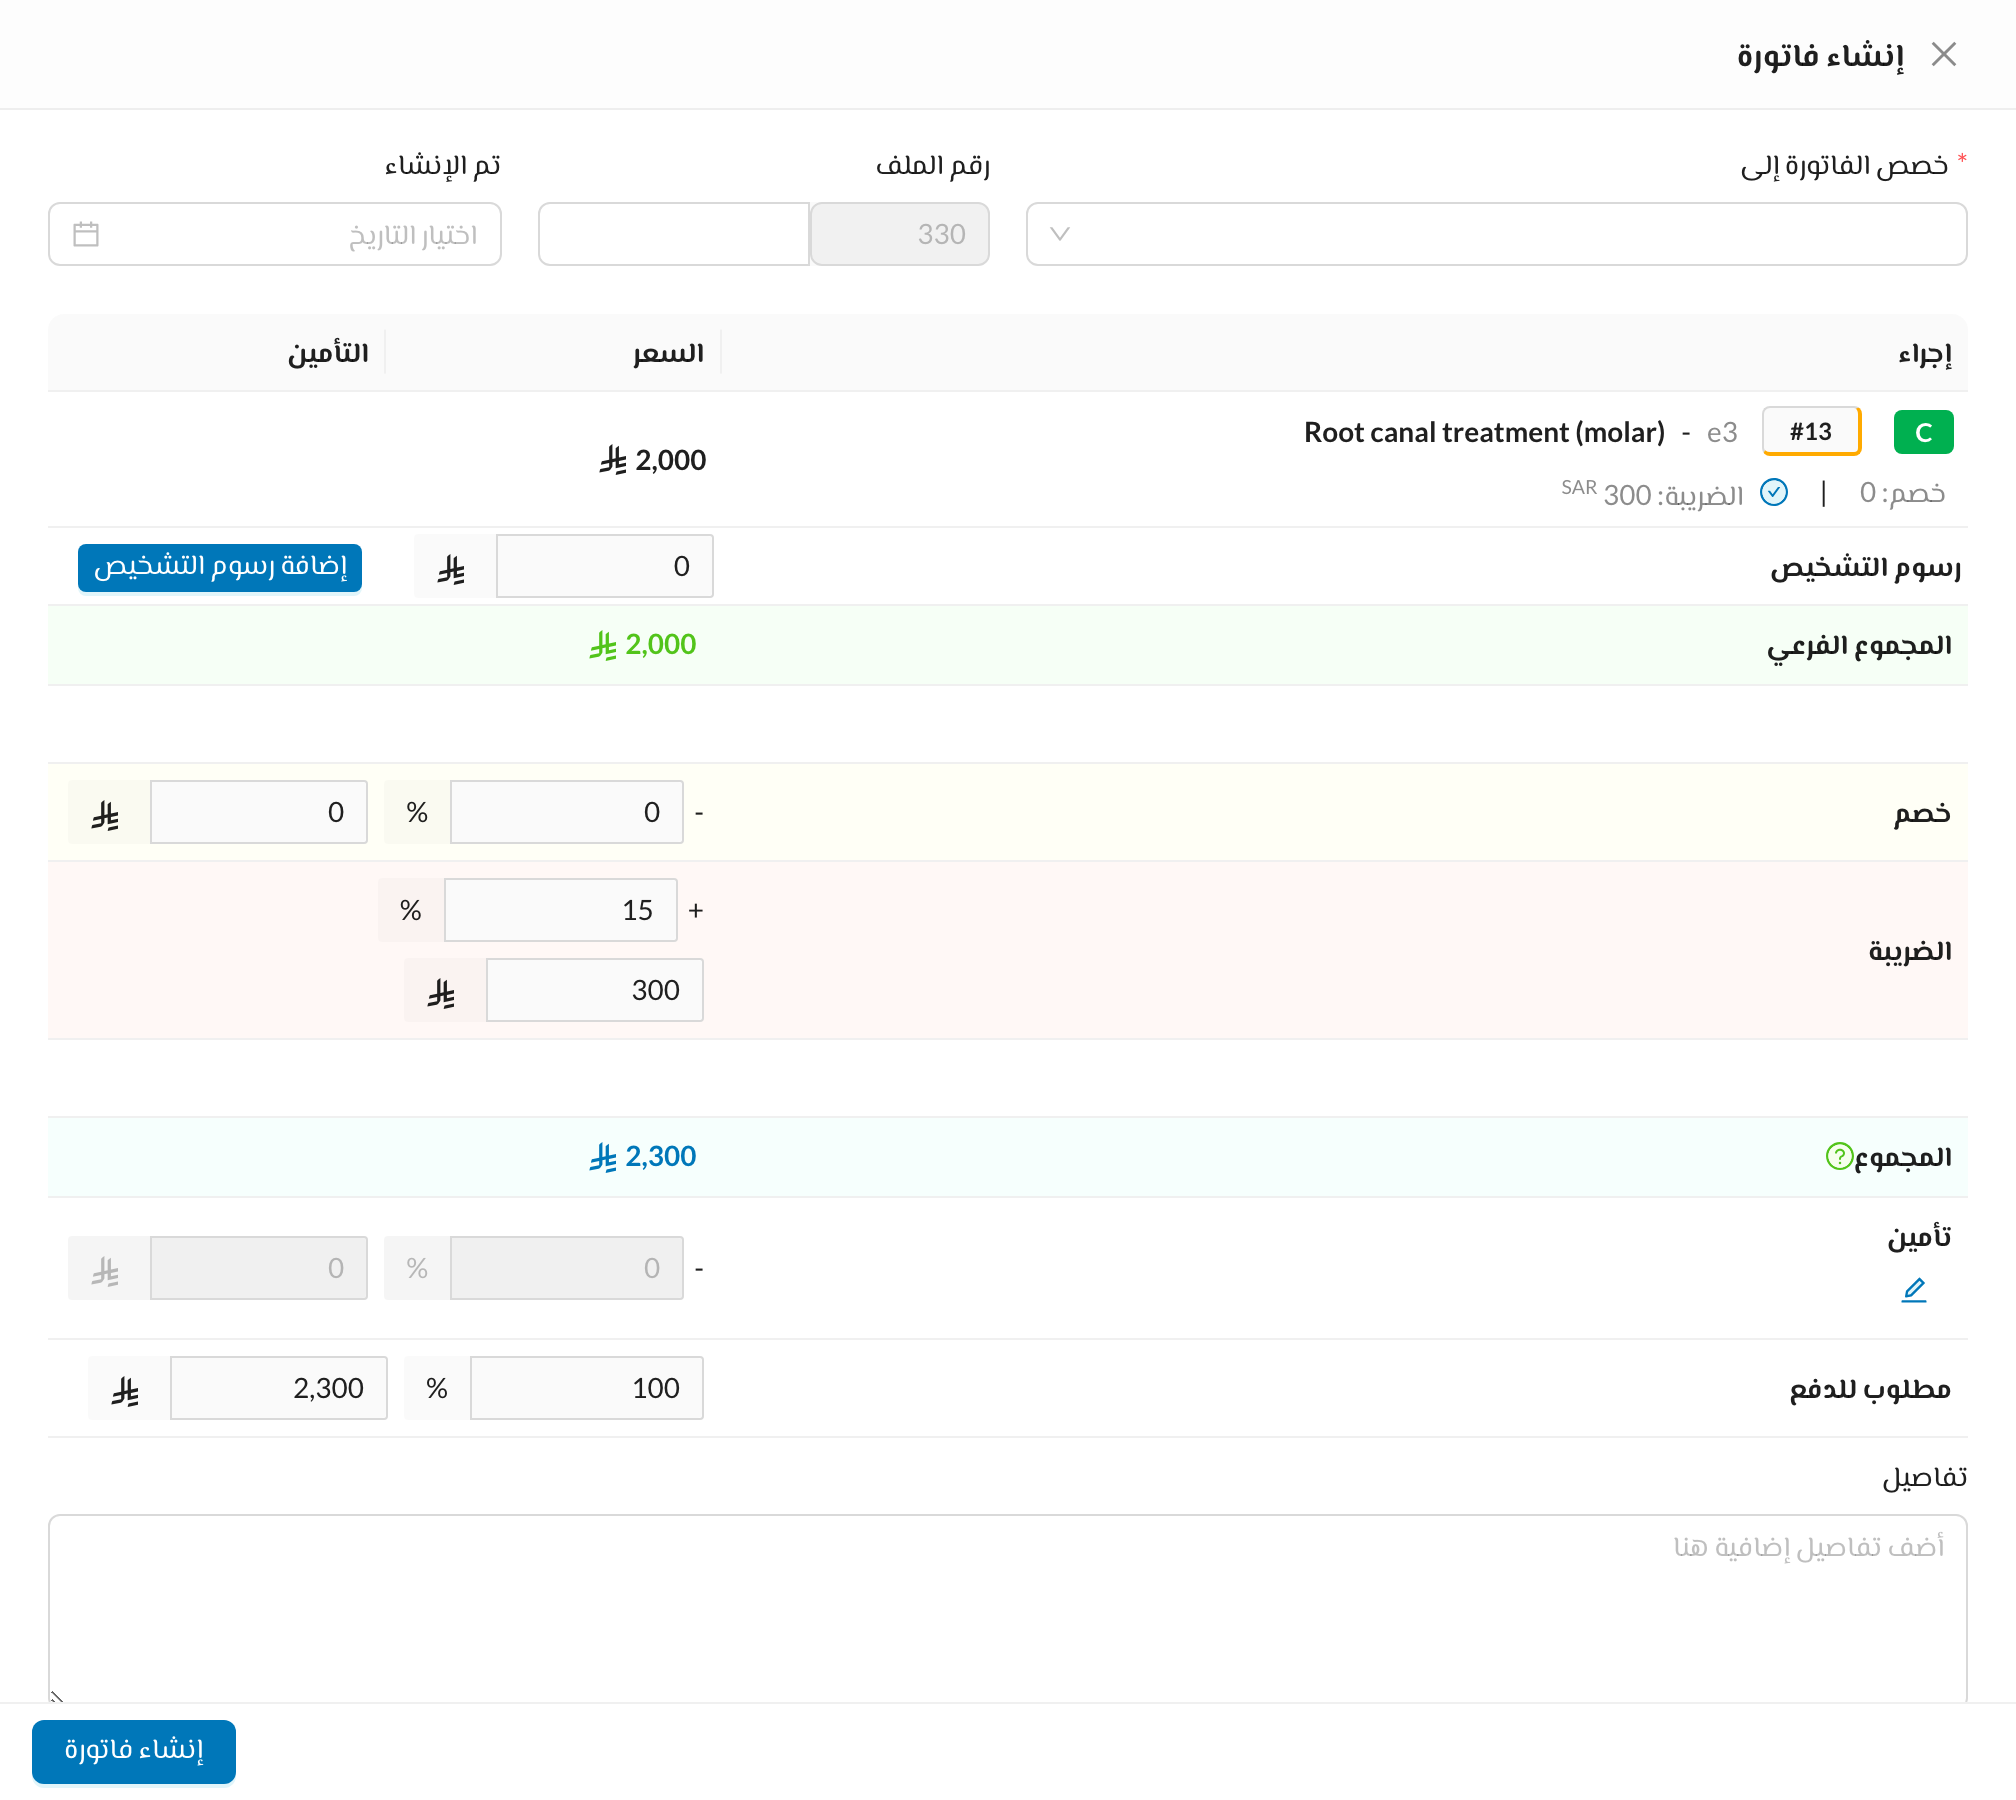Click the riyal symbol beside the diagnosis fees
This screenshot has width=2016, height=1800.
pyautogui.click(x=452, y=568)
